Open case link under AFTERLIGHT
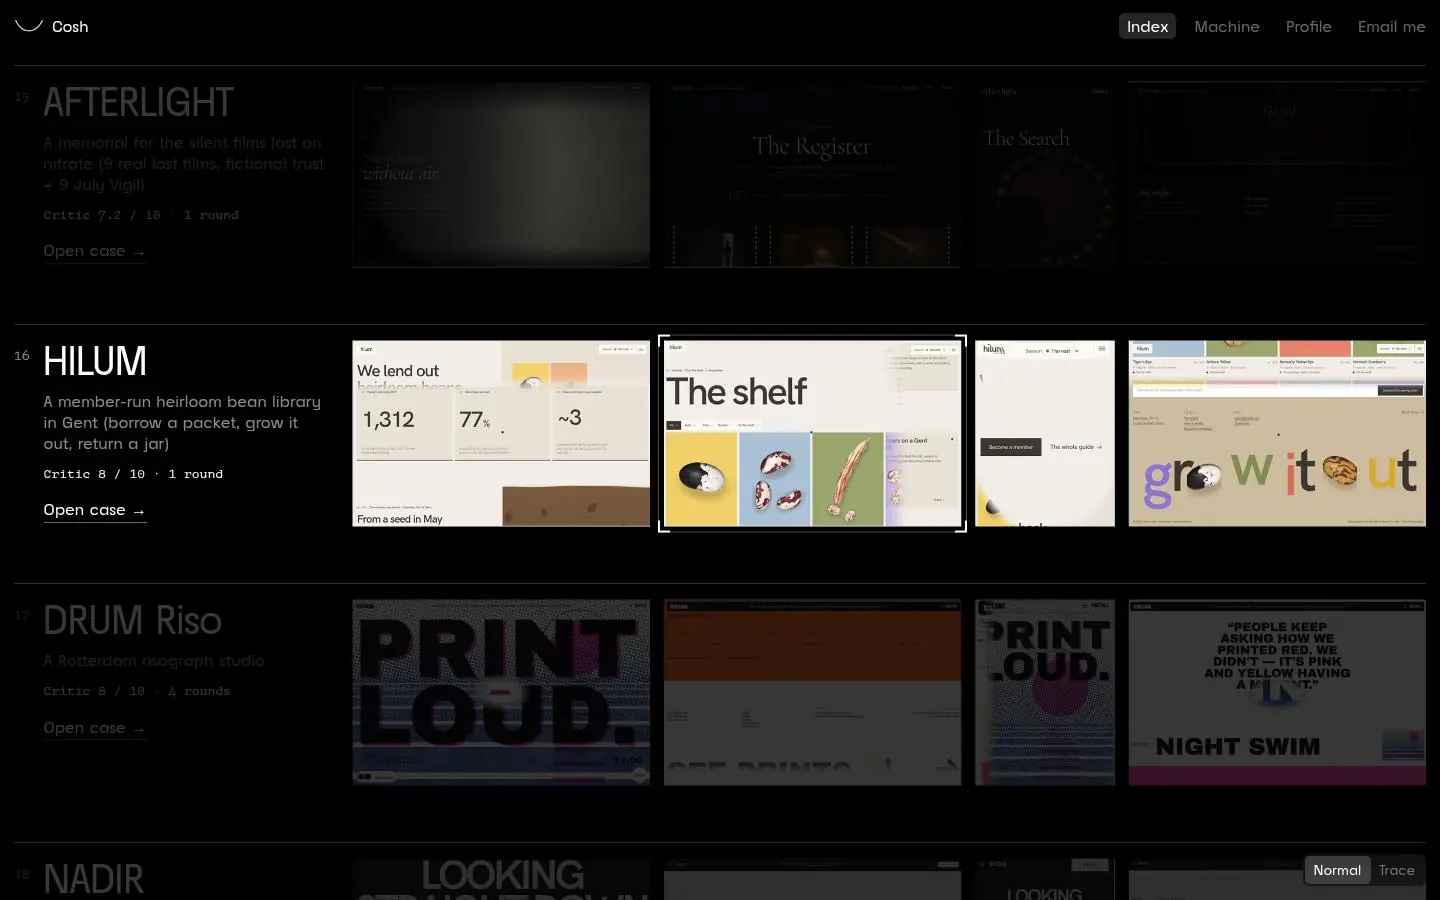This screenshot has height=900, width=1440. tap(95, 252)
